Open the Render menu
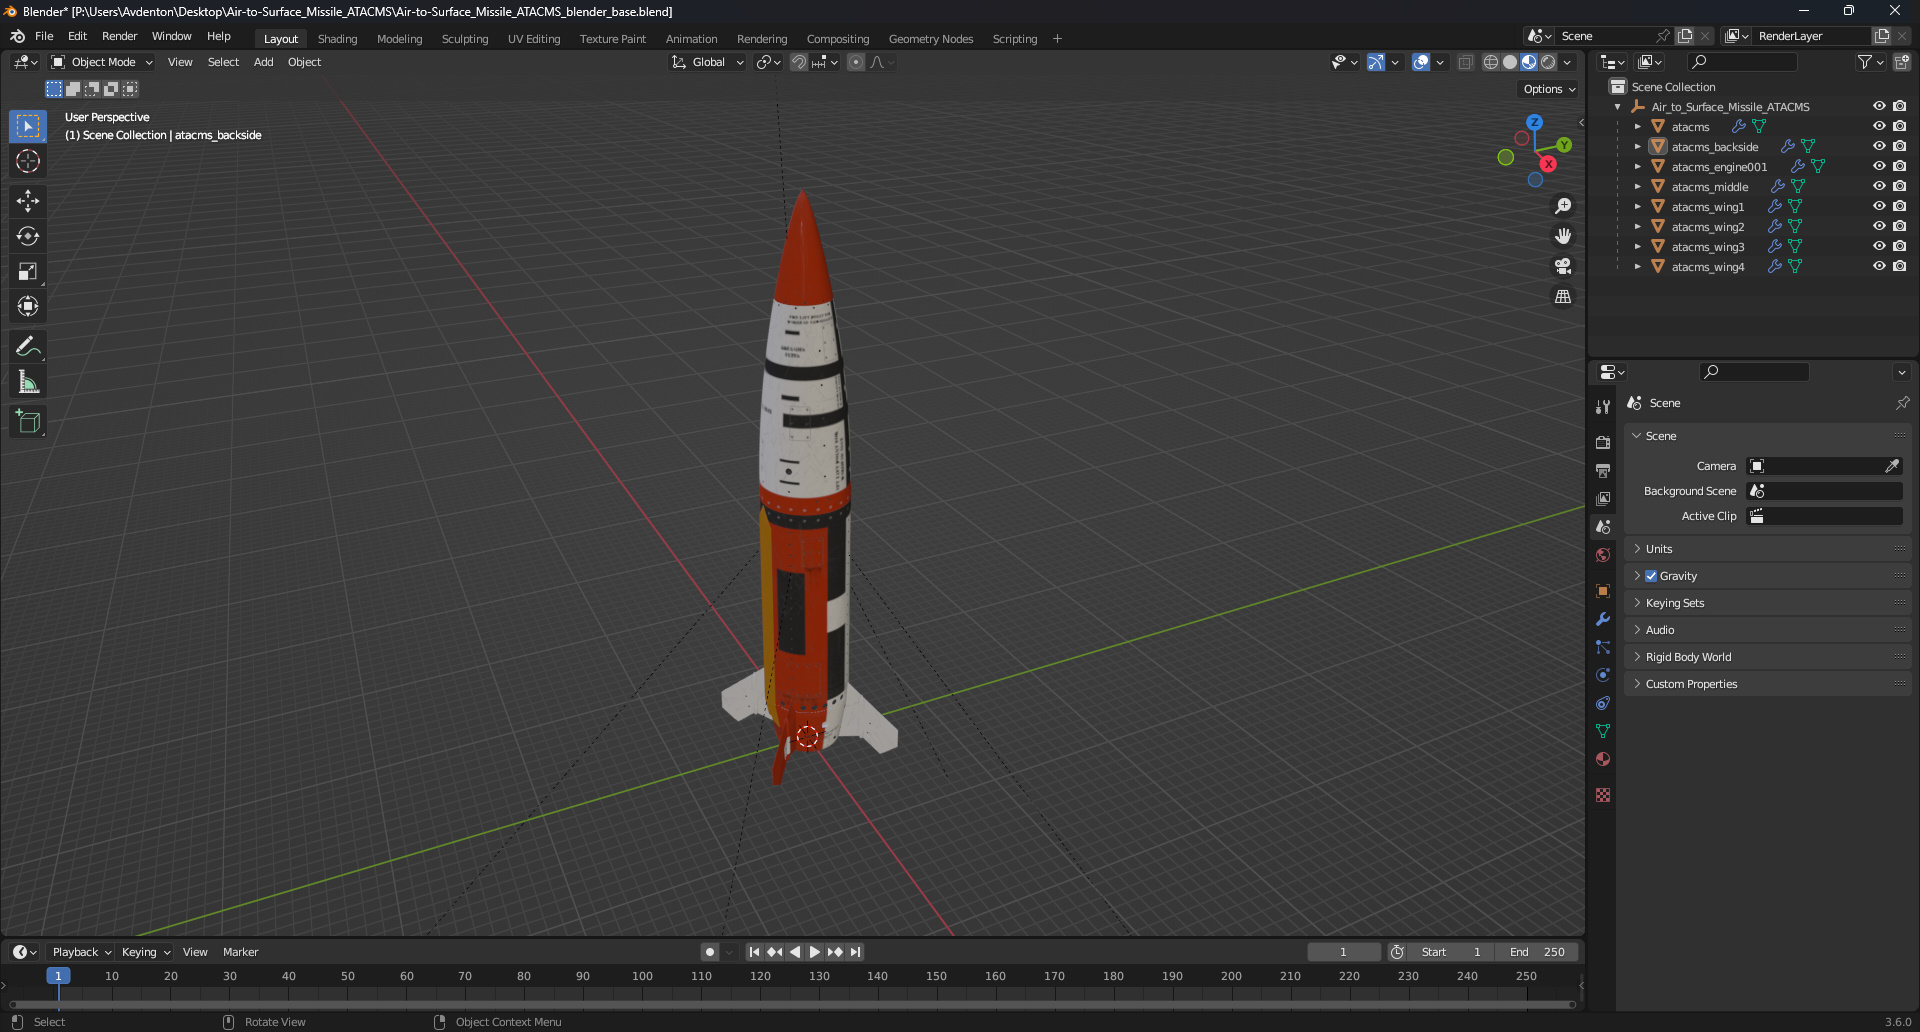1920x1032 pixels. [x=119, y=36]
